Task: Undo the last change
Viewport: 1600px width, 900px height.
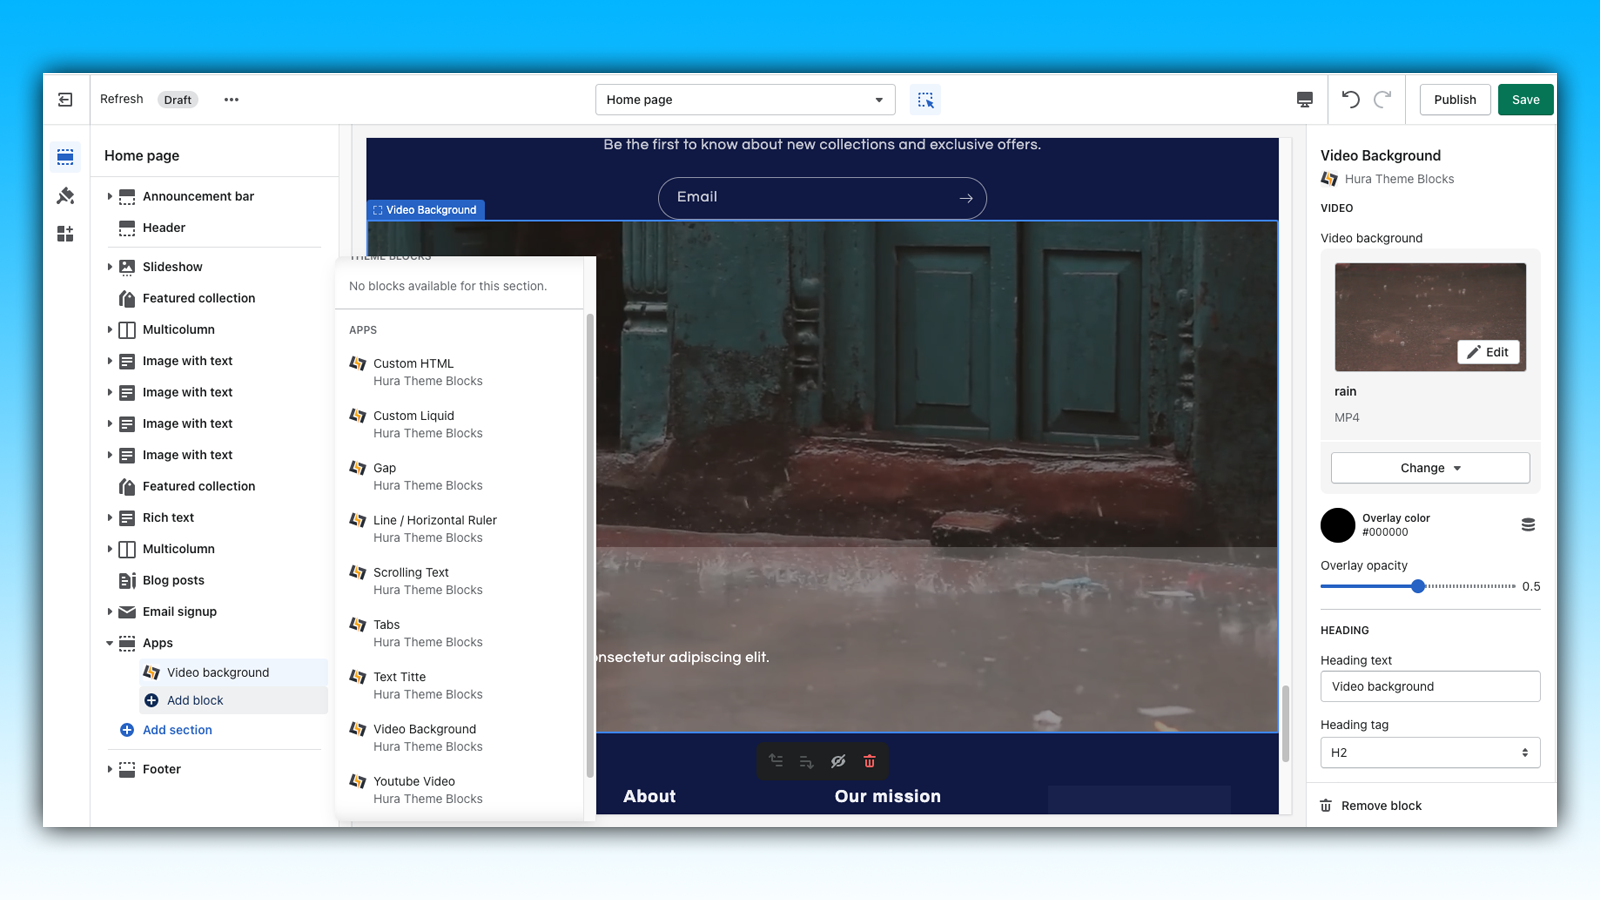Action: click(1351, 99)
